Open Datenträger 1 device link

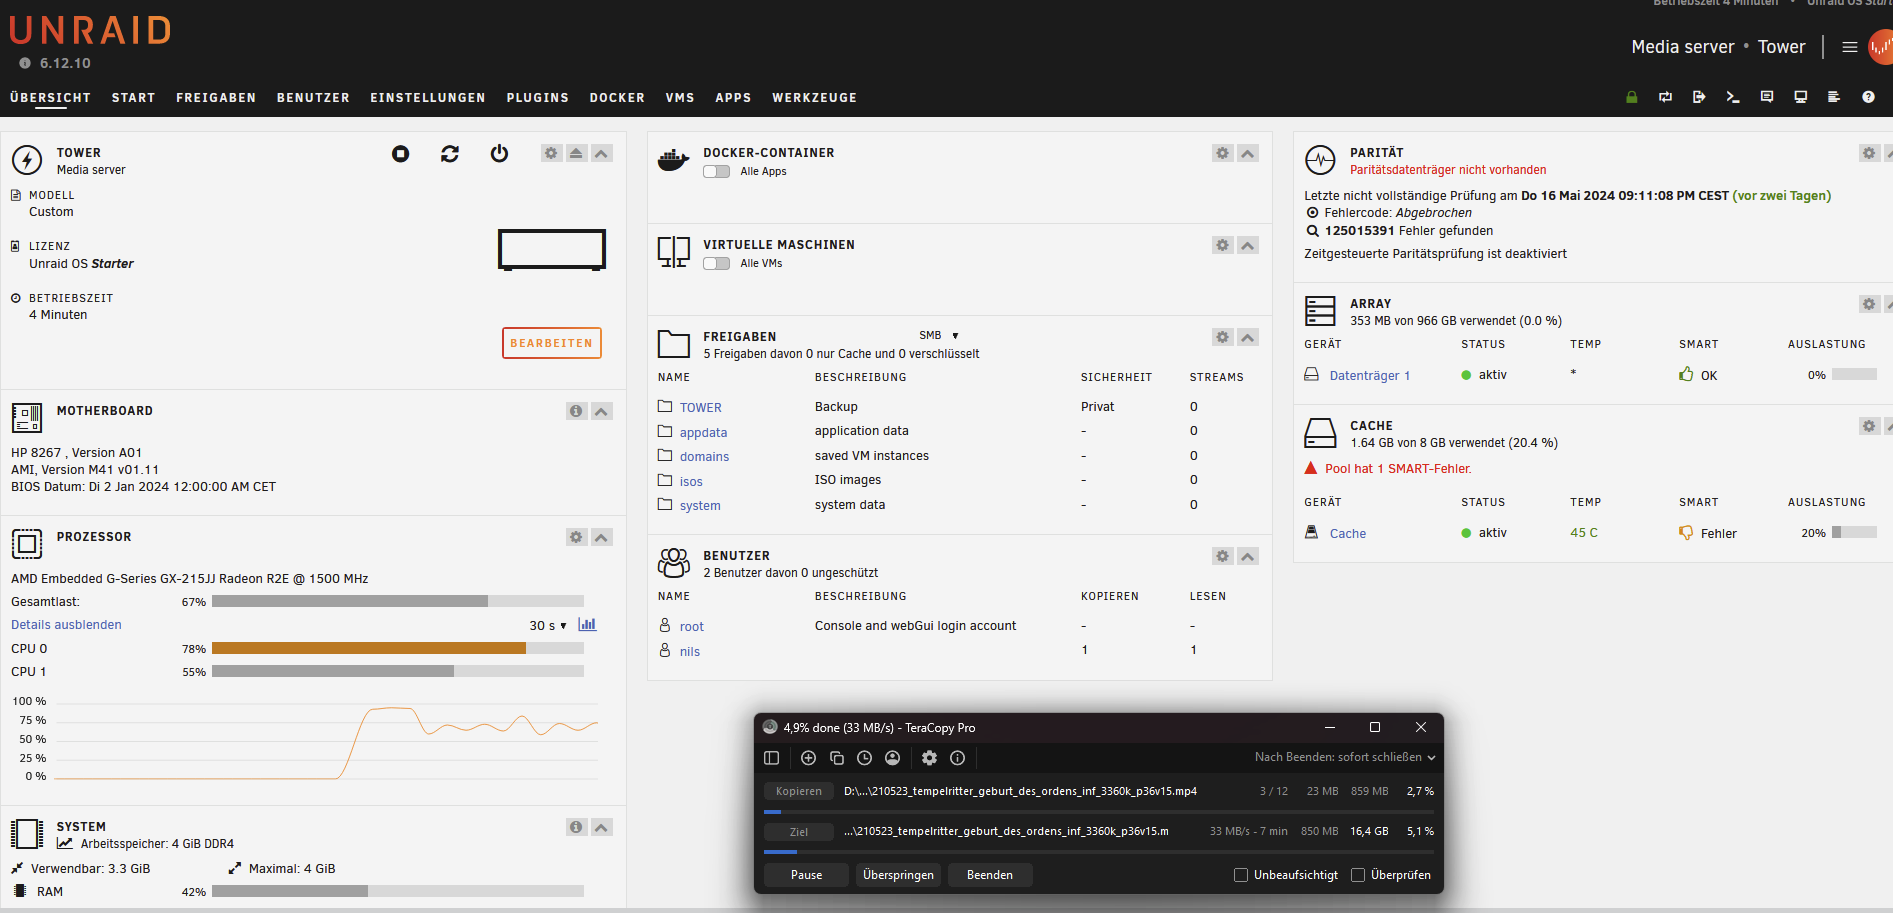[x=1369, y=376]
